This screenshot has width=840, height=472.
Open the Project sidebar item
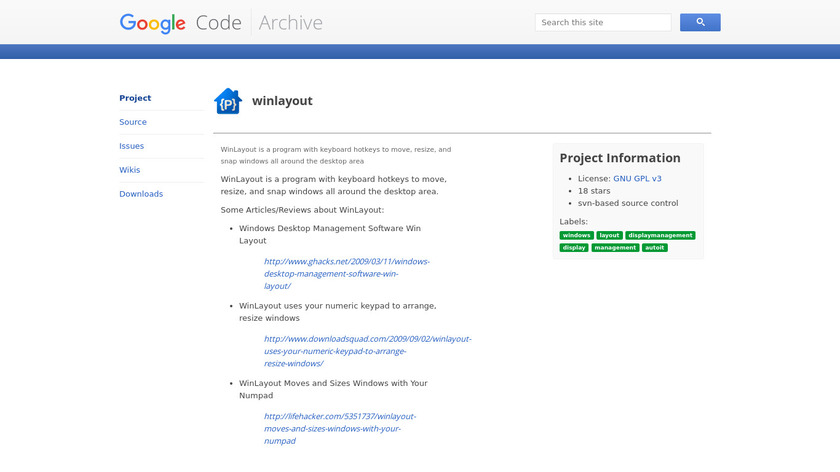[135, 98]
